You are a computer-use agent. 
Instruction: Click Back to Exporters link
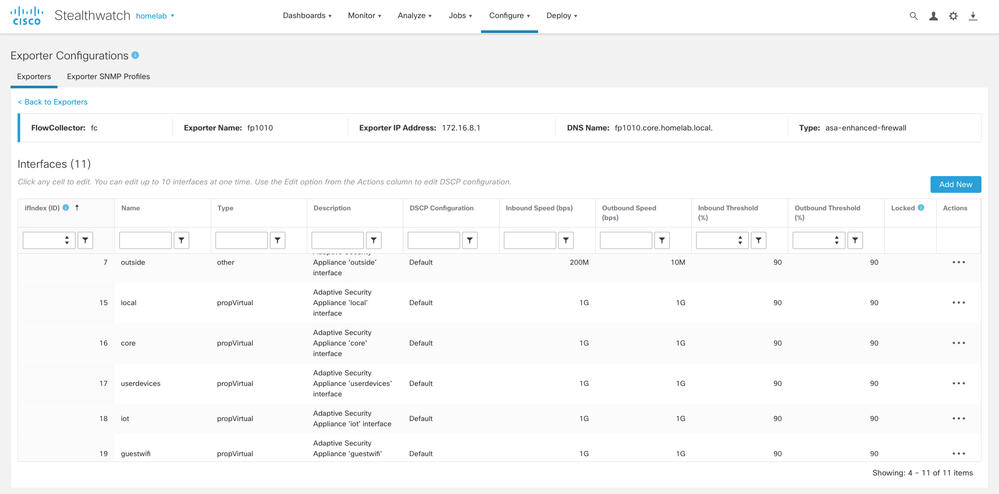click(53, 102)
